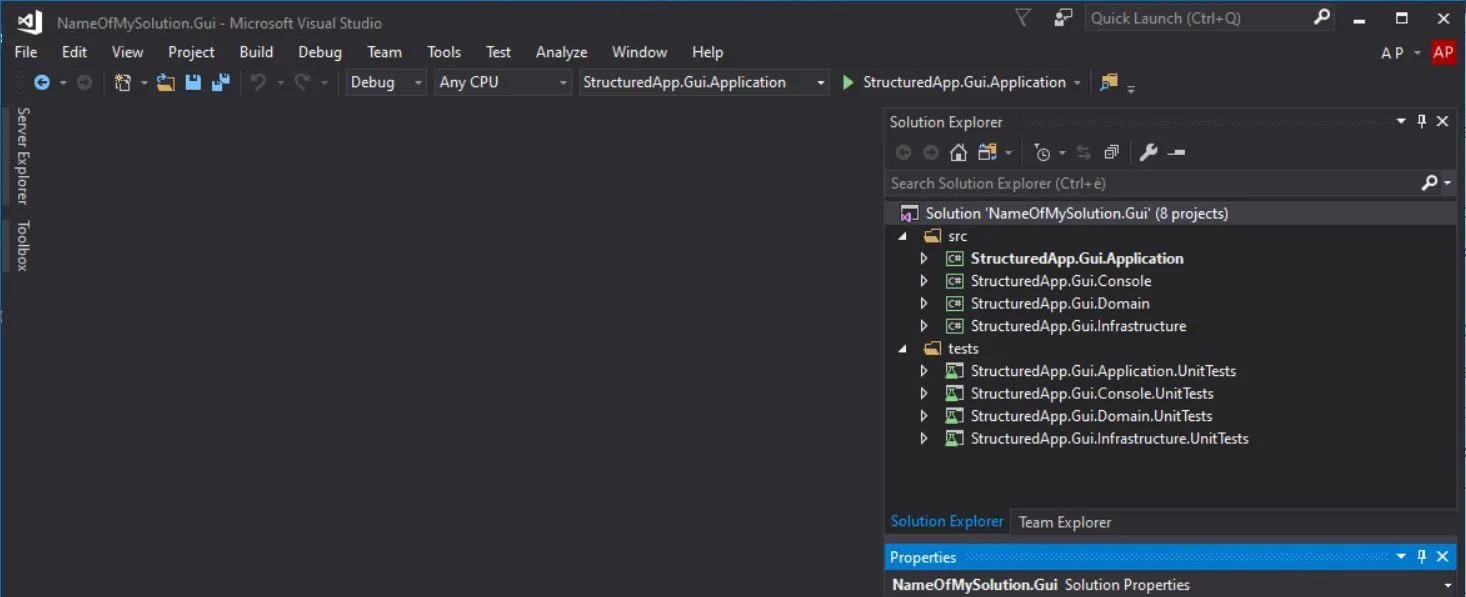Toggle pin on the Solution Explorer panel

(x=1421, y=121)
